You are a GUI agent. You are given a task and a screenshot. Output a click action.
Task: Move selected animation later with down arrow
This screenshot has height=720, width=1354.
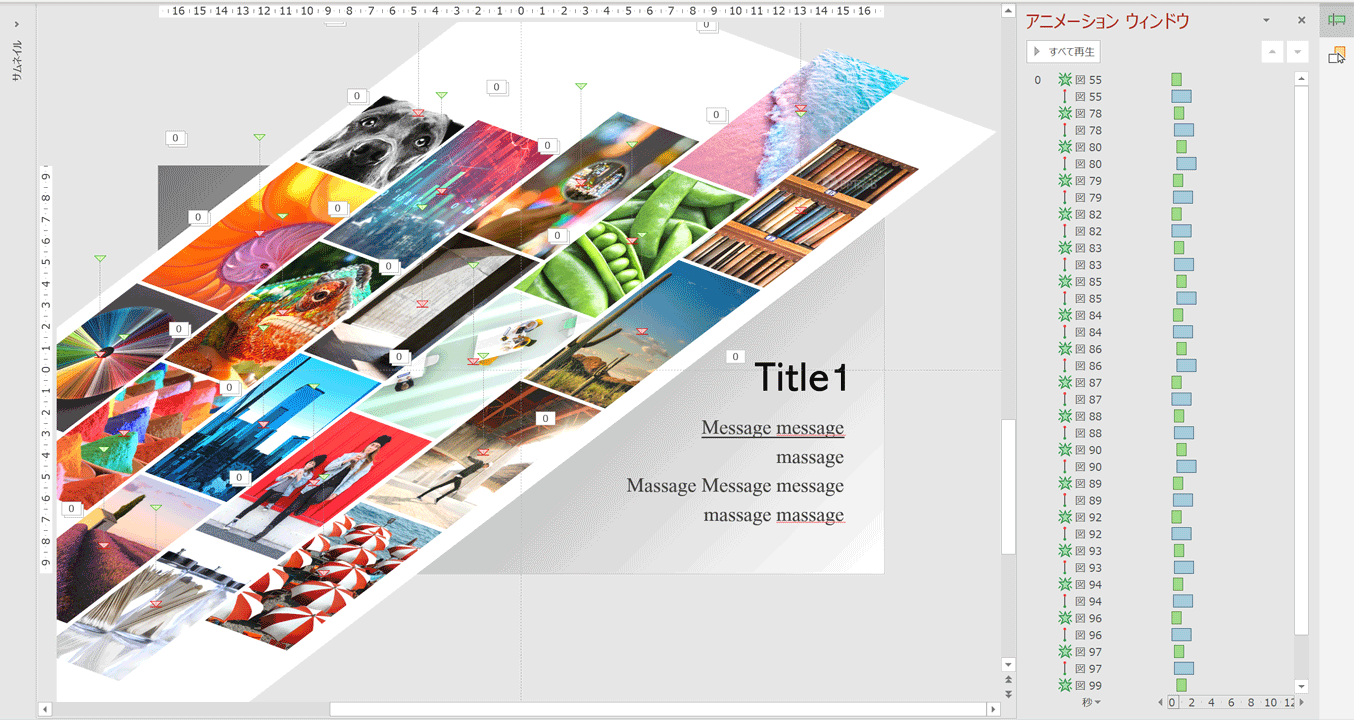tap(1298, 52)
